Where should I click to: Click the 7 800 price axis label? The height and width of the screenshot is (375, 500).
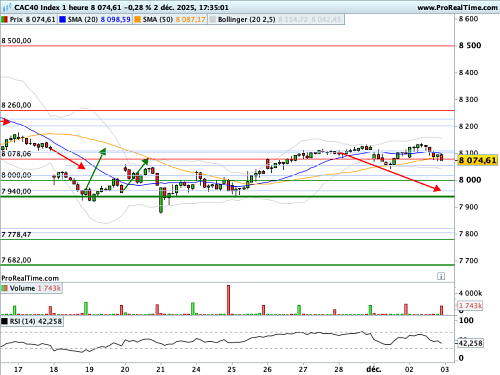468,234
